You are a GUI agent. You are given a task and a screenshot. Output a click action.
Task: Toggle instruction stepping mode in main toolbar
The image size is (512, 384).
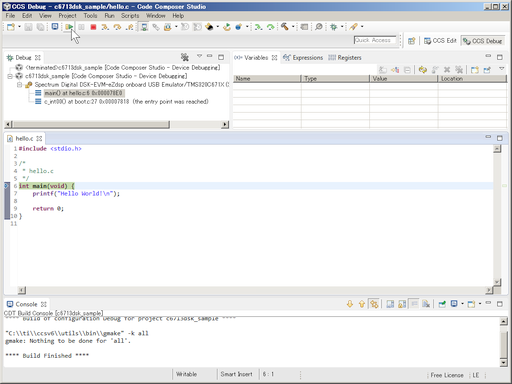pyautogui.click(x=144, y=27)
